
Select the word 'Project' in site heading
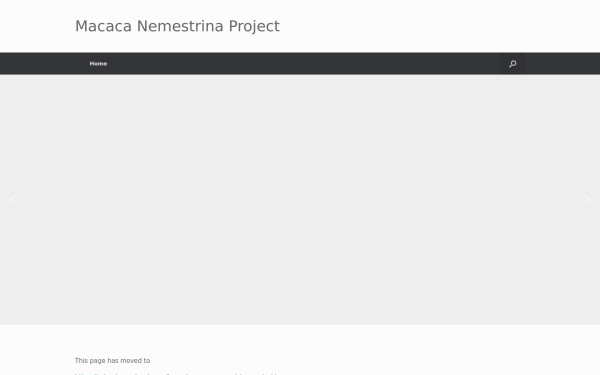click(254, 27)
